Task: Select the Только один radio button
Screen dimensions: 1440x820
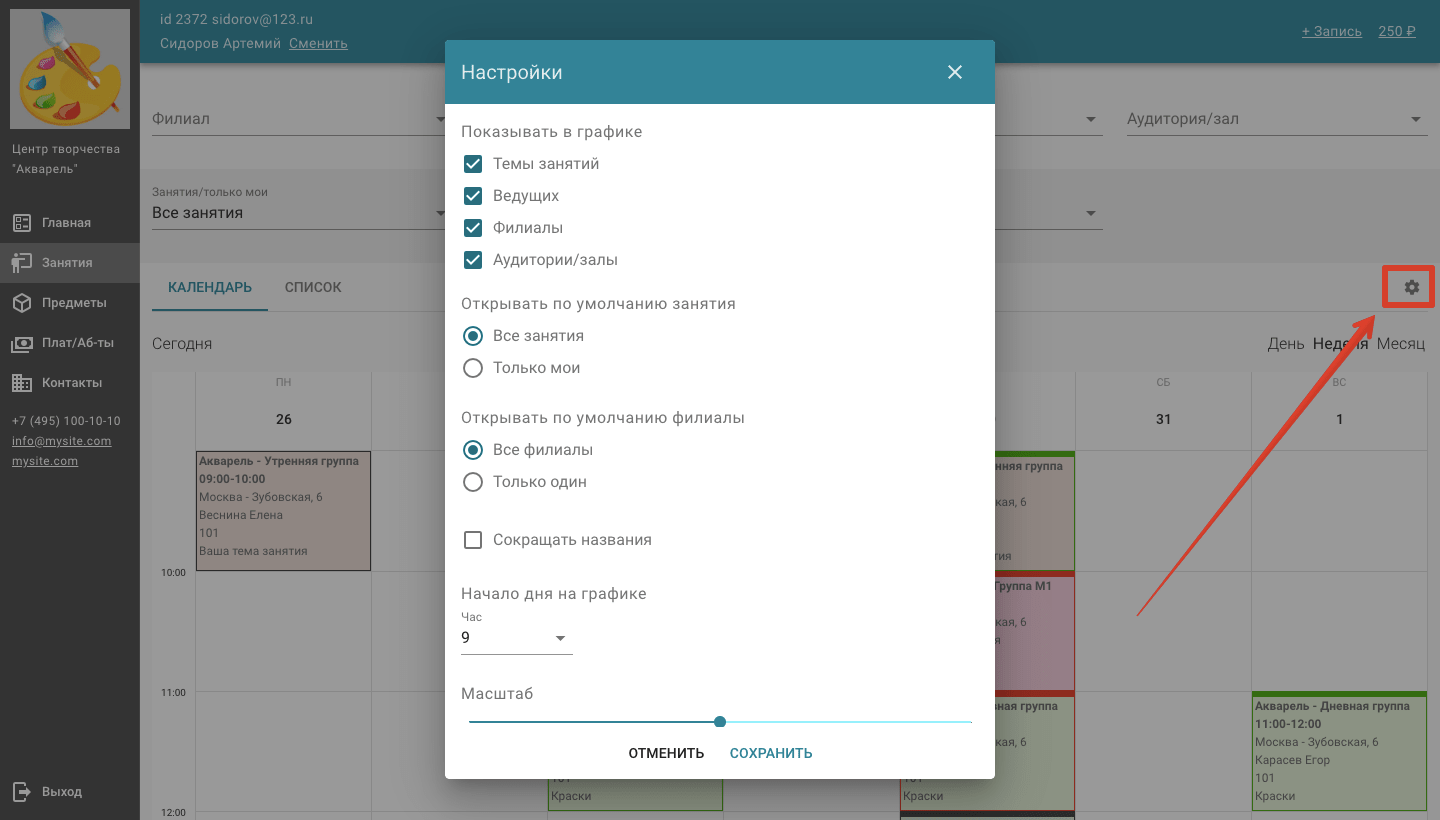Action: (473, 482)
